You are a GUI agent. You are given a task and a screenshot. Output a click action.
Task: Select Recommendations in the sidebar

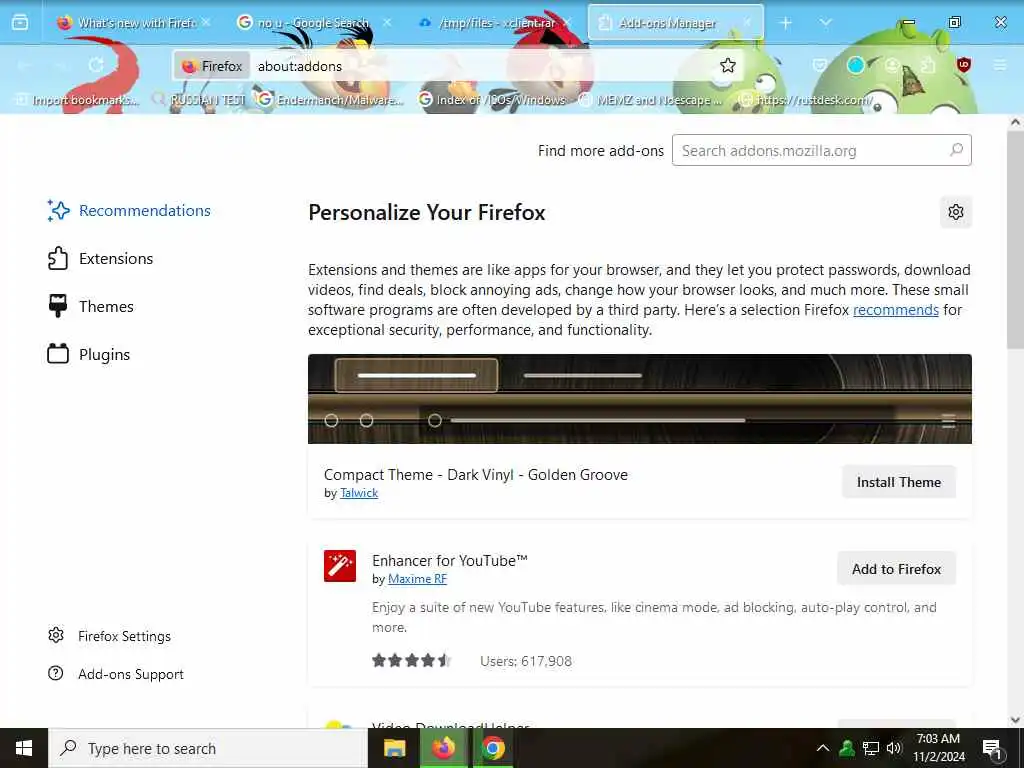click(129, 210)
